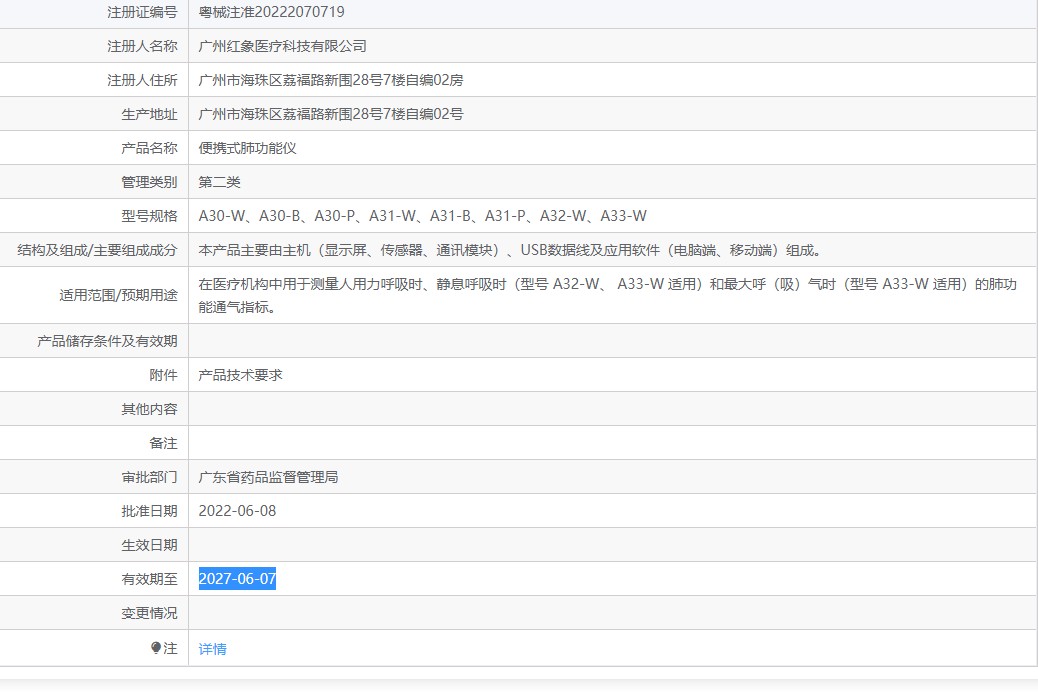Click approval date 2022-06-08
1038x692 pixels.
237,511
